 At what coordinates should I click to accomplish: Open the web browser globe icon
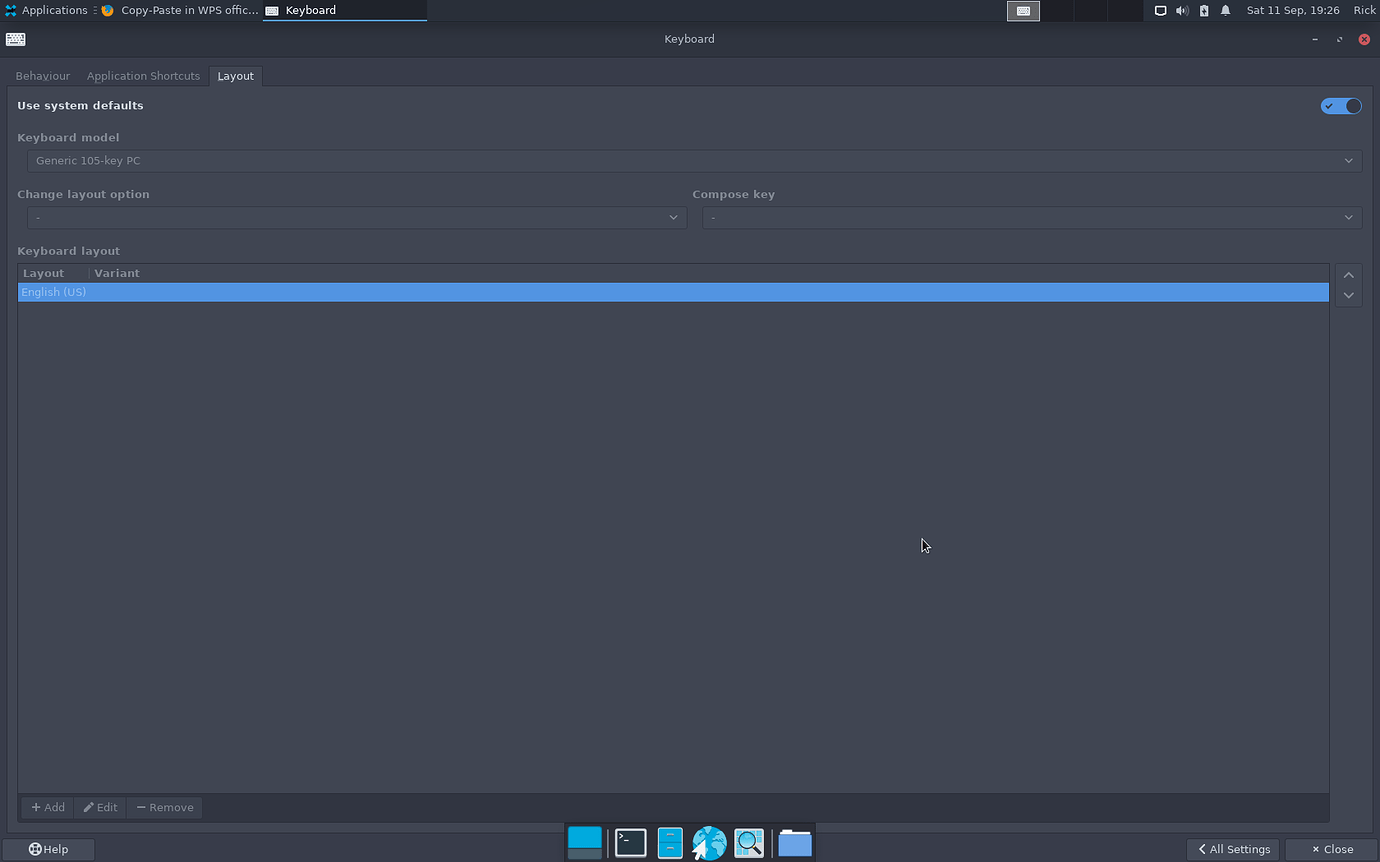point(709,843)
